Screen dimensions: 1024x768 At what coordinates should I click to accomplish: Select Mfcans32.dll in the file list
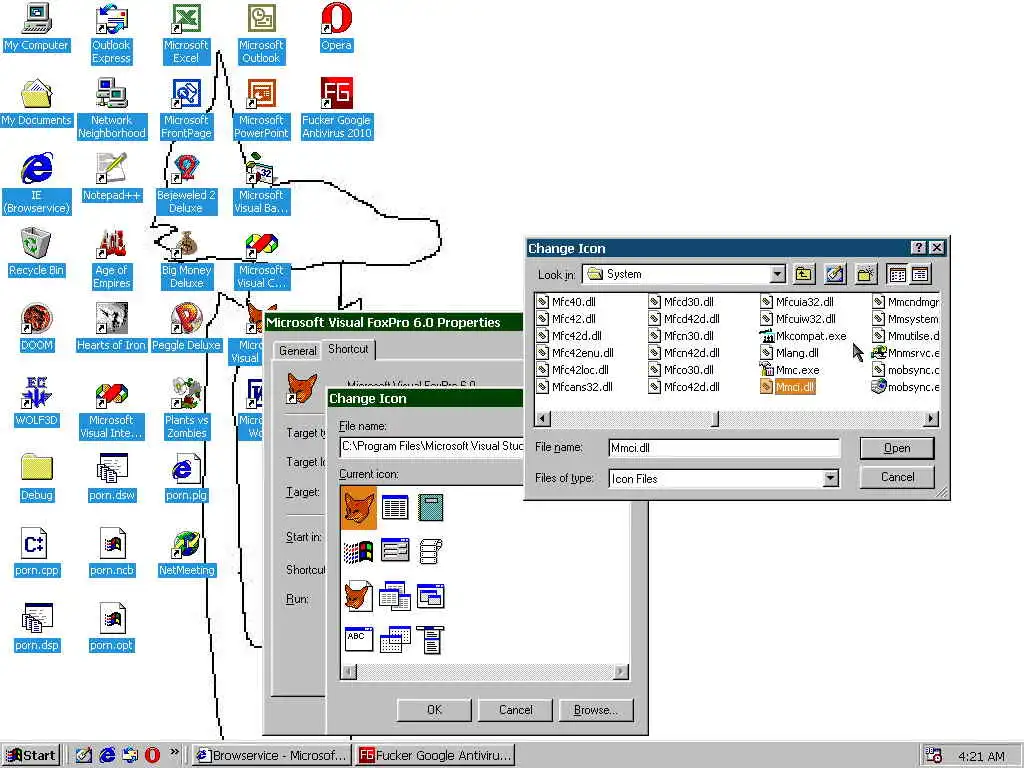pos(575,387)
